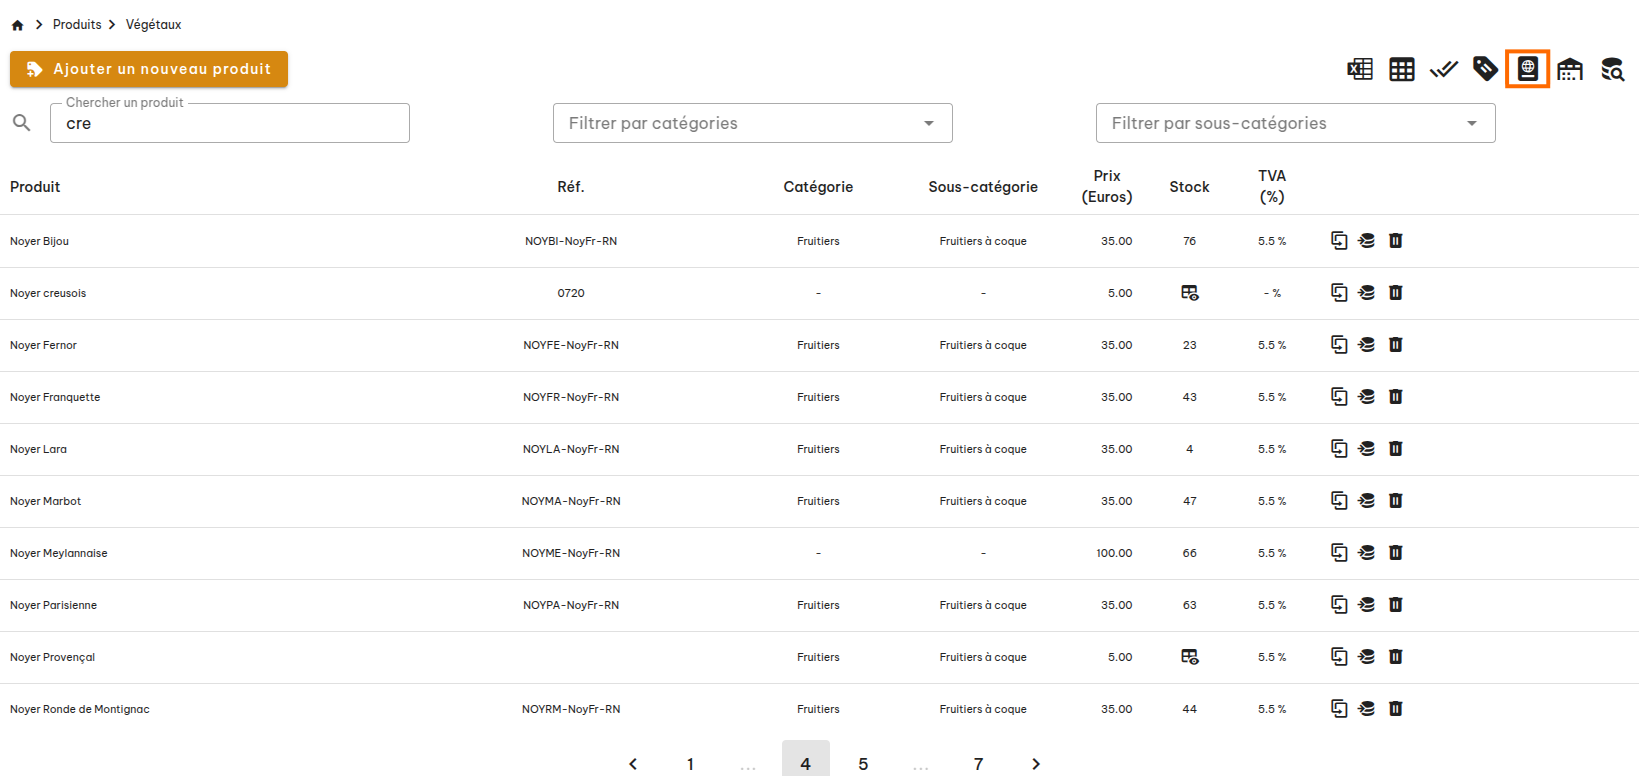The width and height of the screenshot is (1639, 776).
Task: Click the home icon in breadcrumb
Action: [x=17, y=25]
